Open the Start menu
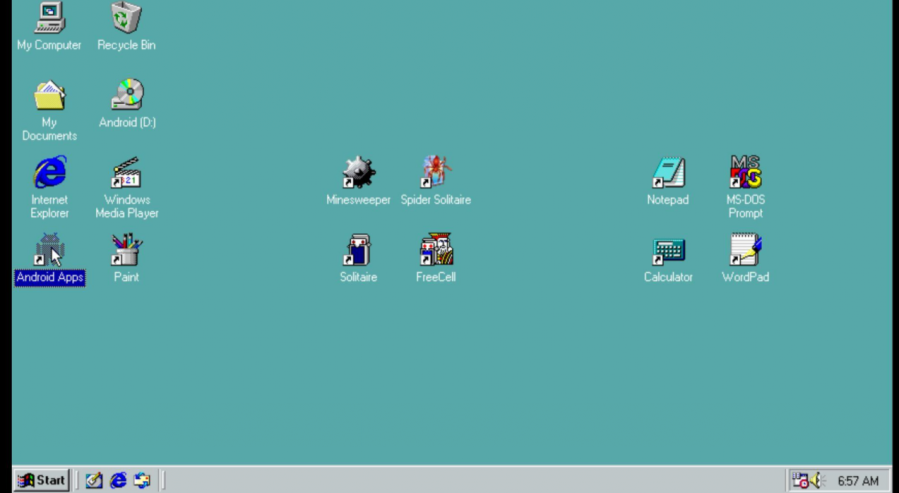The width and height of the screenshot is (899, 493). [x=42, y=480]
